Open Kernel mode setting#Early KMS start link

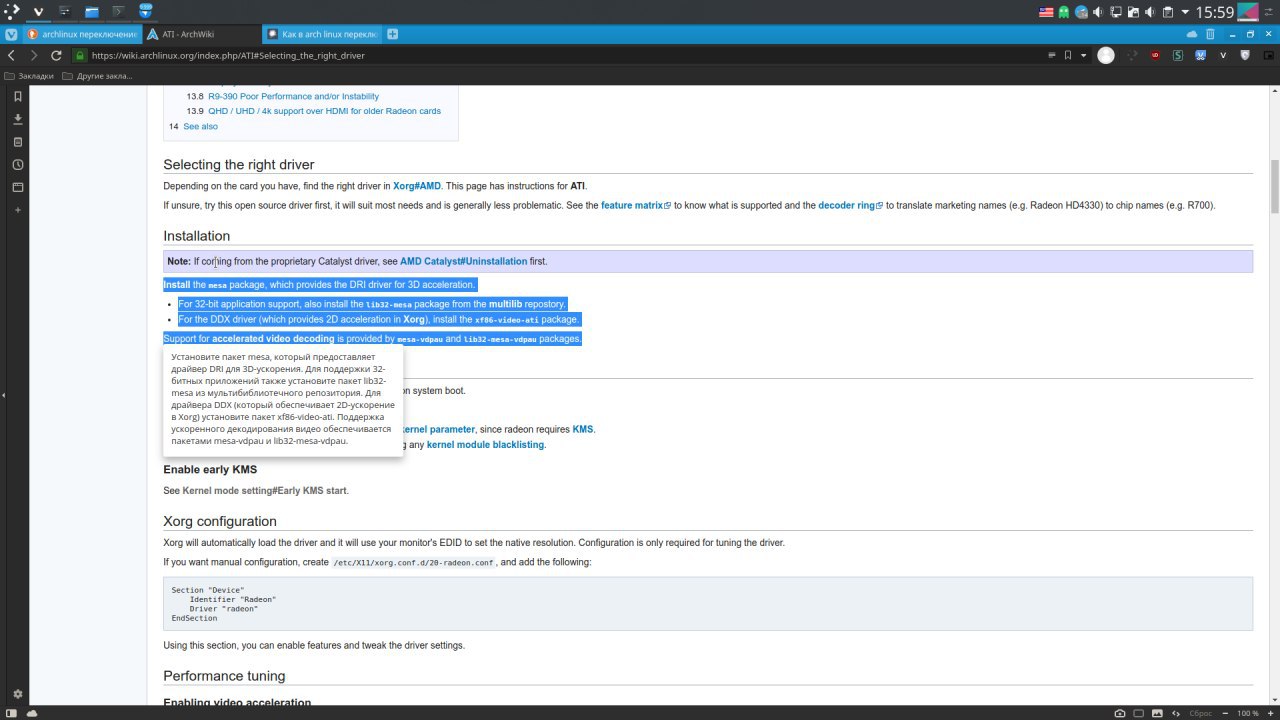click(265, 491)
